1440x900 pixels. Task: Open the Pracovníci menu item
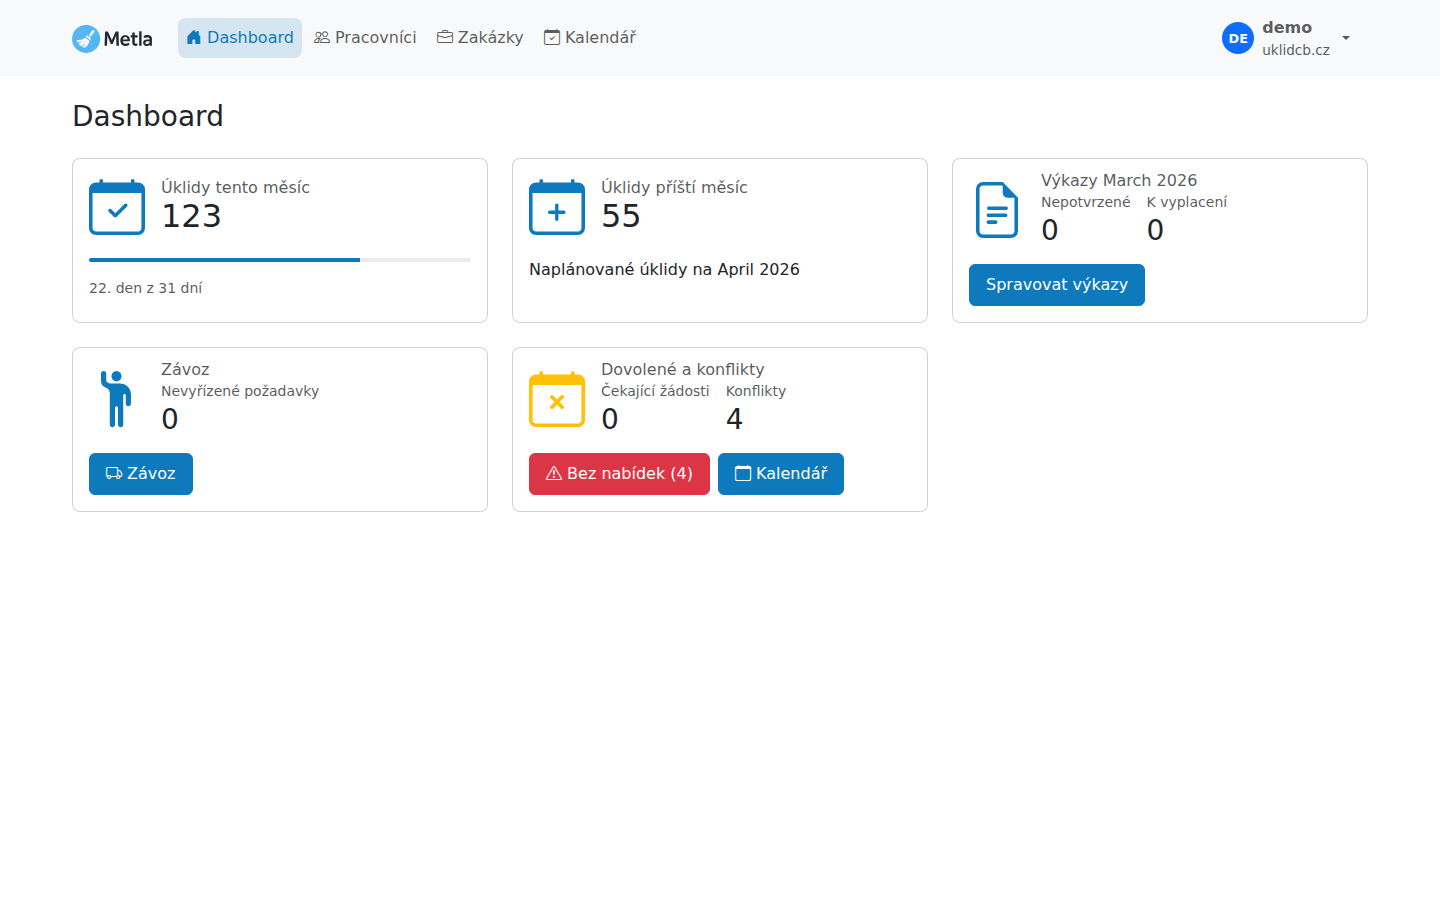[x=365, y=38]
